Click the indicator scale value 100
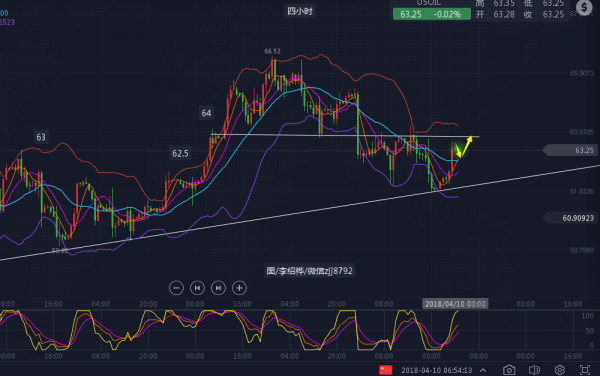This screenshot has height=376, width=600. point(587,316)
